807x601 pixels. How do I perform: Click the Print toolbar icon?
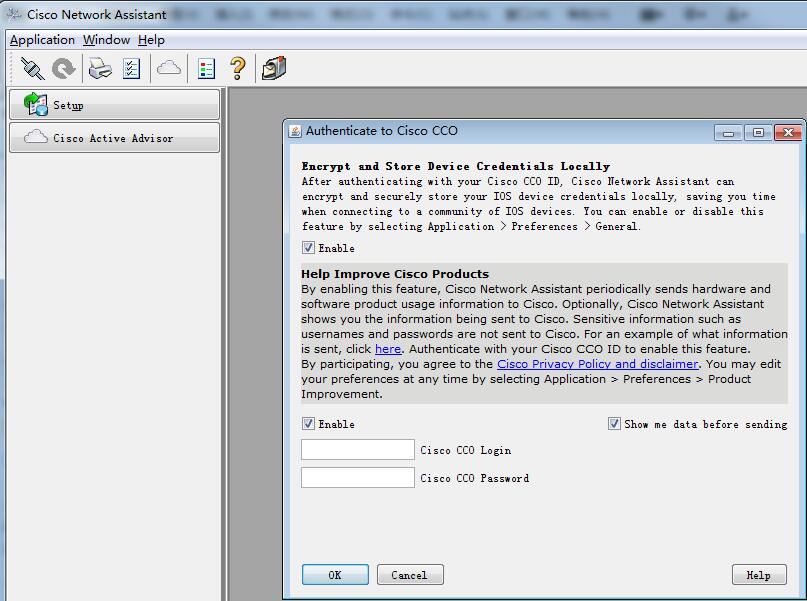point(100,68)
